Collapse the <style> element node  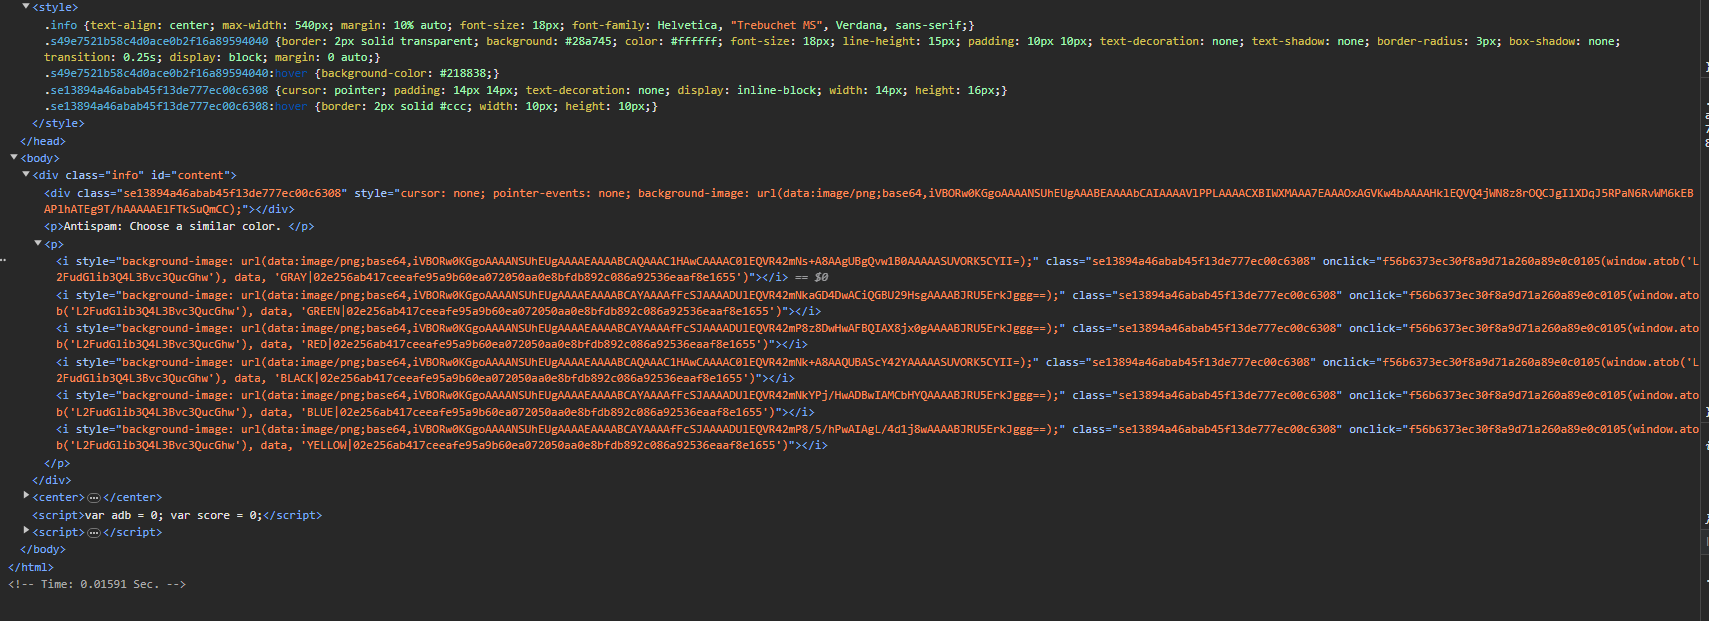click(26, 7)
